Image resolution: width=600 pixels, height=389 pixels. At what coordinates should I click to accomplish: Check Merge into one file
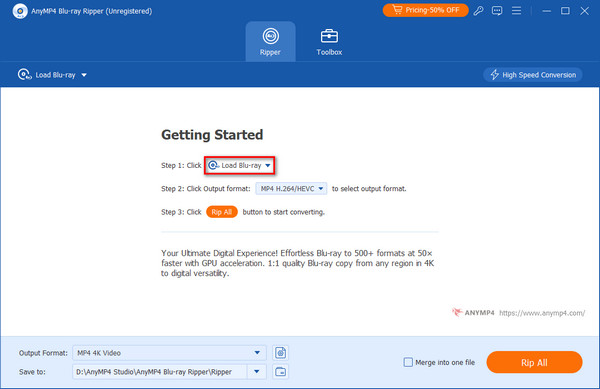point(408,362)
